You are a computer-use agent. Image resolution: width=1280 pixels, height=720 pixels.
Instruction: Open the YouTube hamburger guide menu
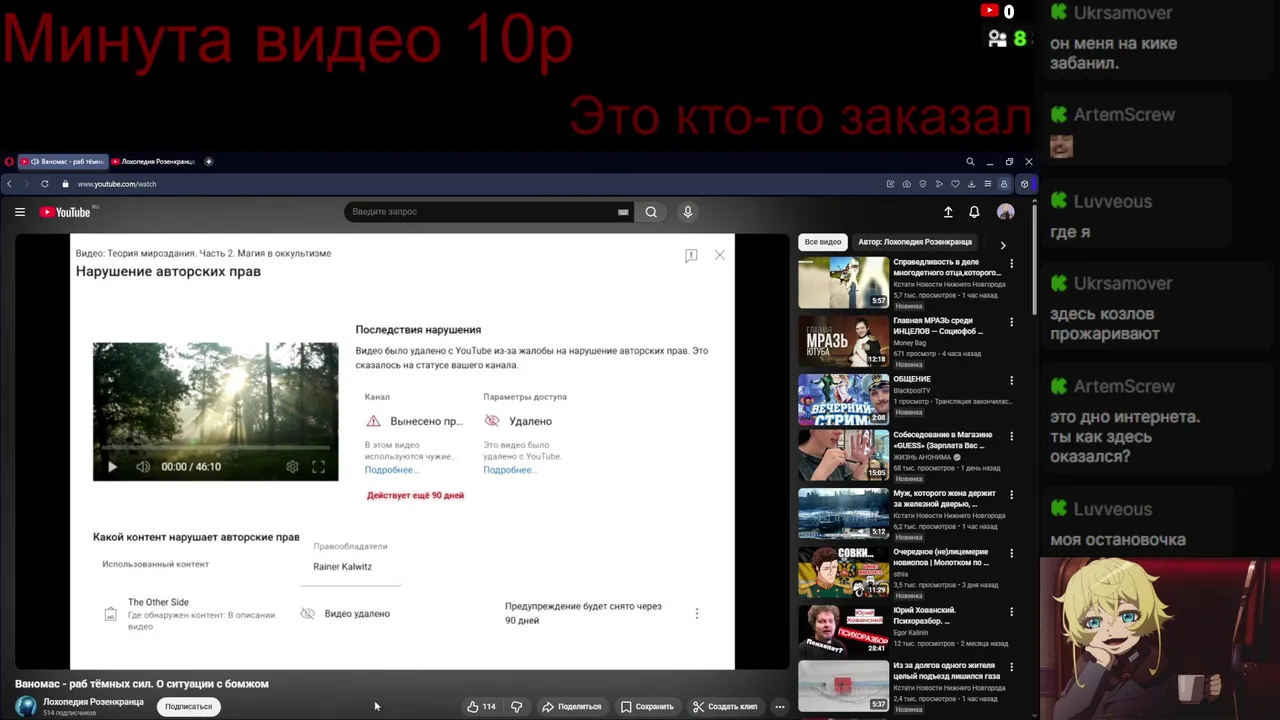coord(19,212)
